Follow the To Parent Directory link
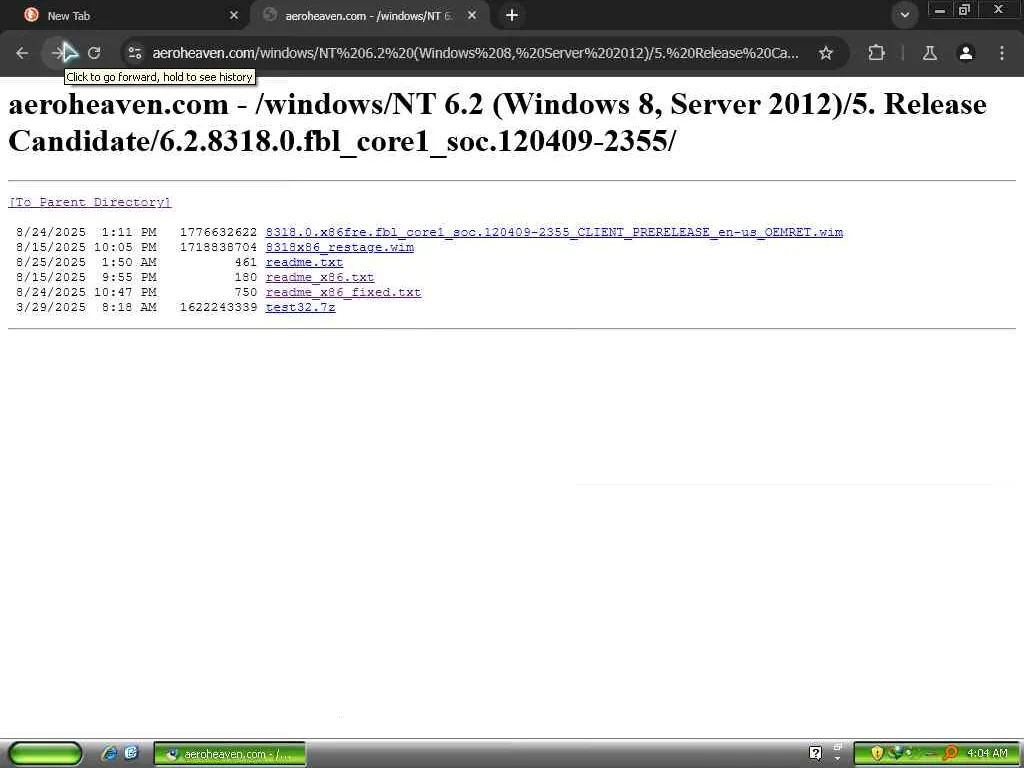The height and width of the screenshot is (768, 1024). pos(89,202)
